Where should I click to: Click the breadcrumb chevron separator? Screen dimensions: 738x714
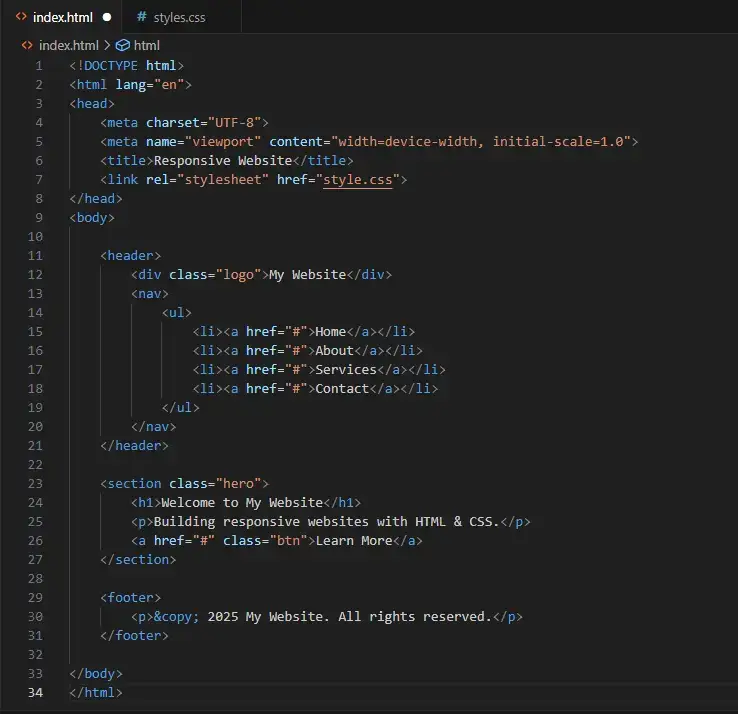coord(107,46)
